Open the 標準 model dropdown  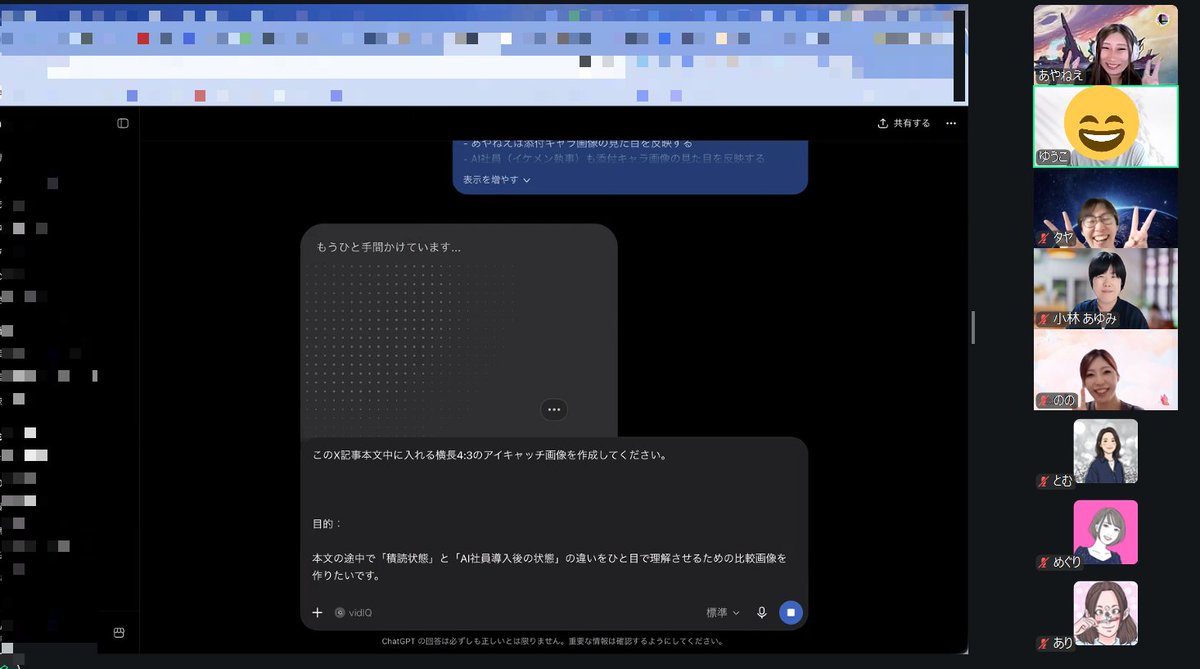coord(723,612)
